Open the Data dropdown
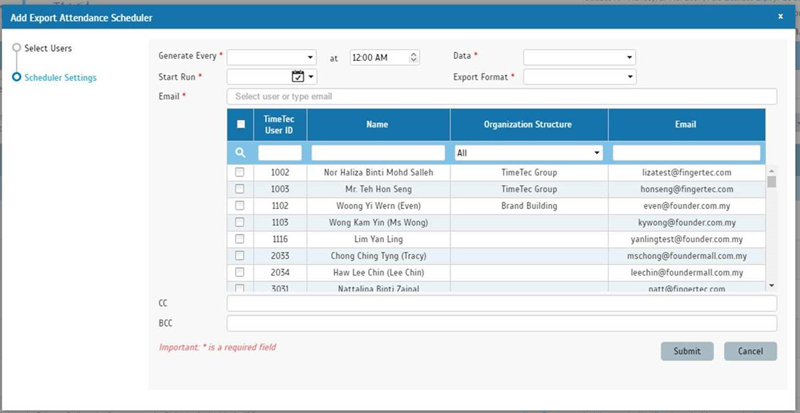Screen dimensions: 800x413 (579, 58)
